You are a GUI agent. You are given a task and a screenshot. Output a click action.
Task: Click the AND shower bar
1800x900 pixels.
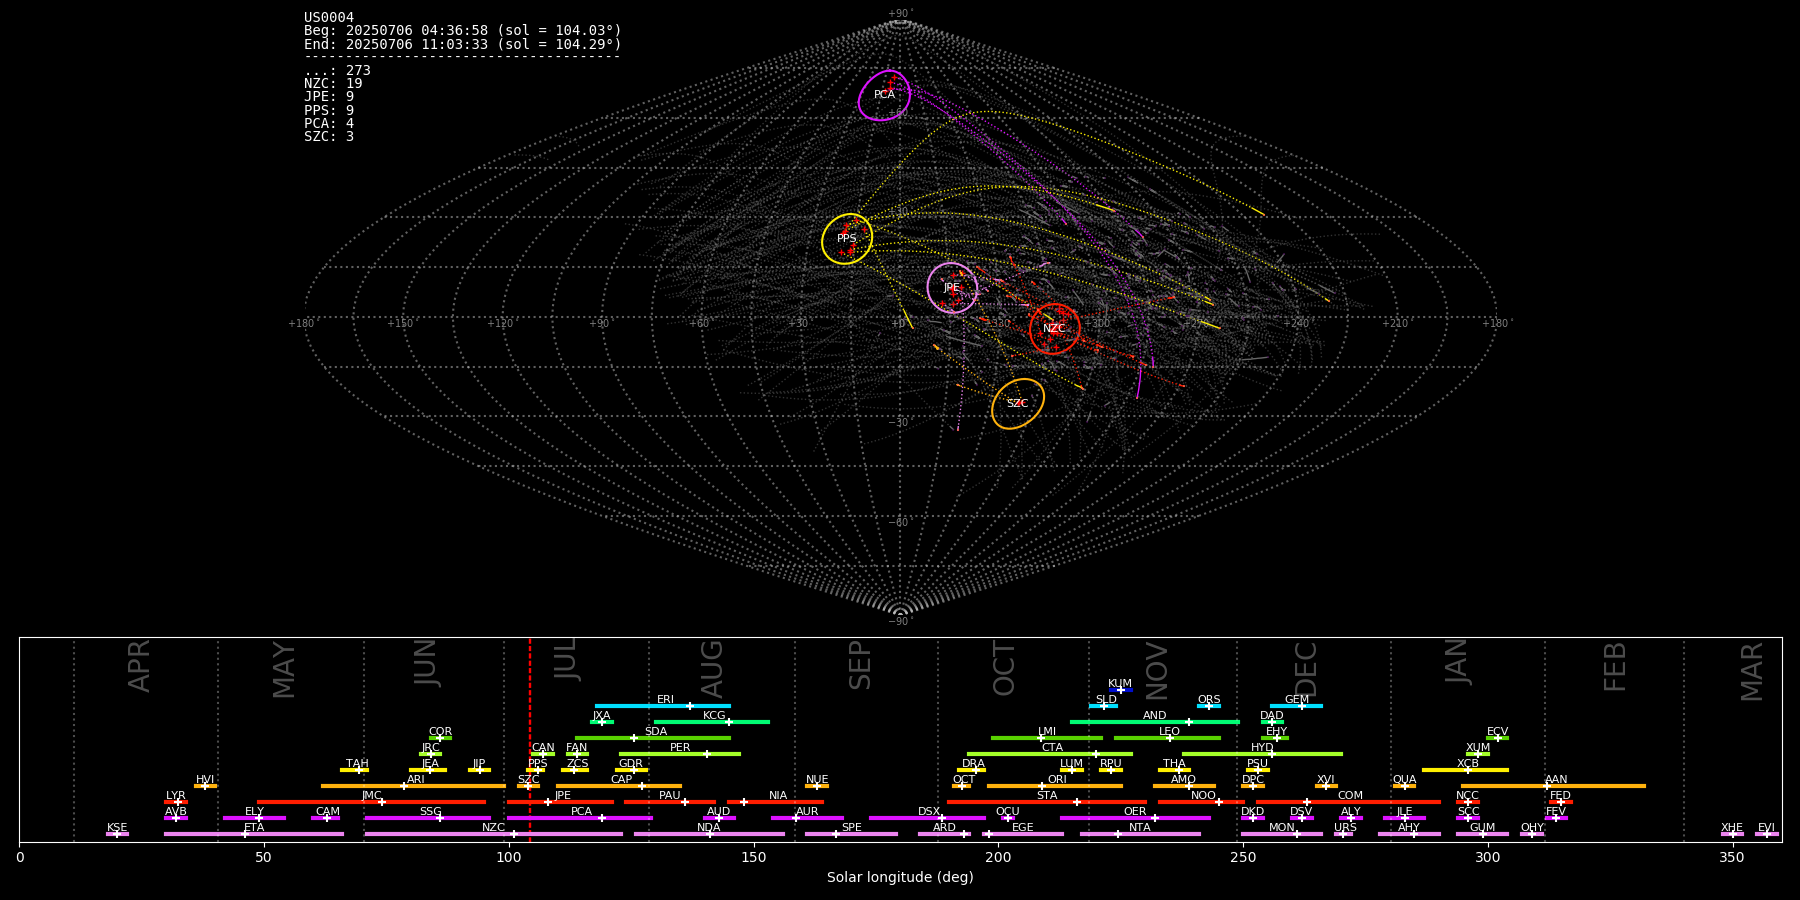1155,722
